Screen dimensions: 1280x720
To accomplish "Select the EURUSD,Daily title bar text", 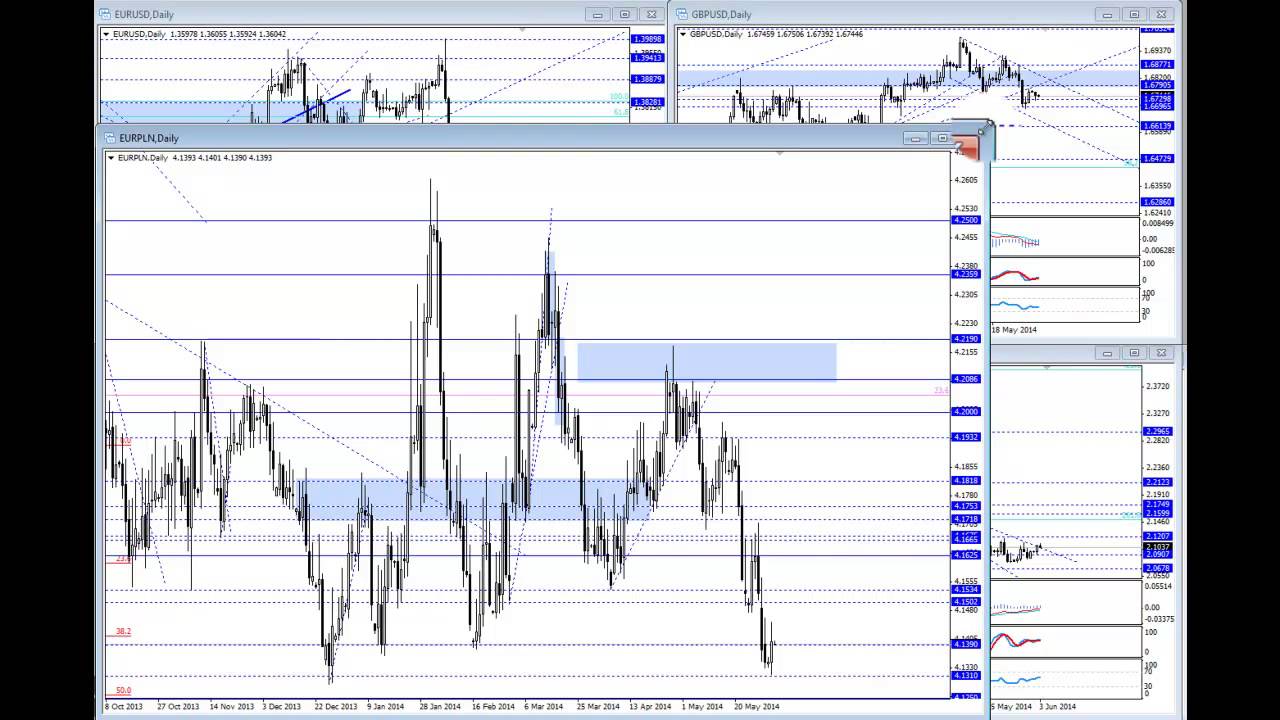I will coord(144,14).
